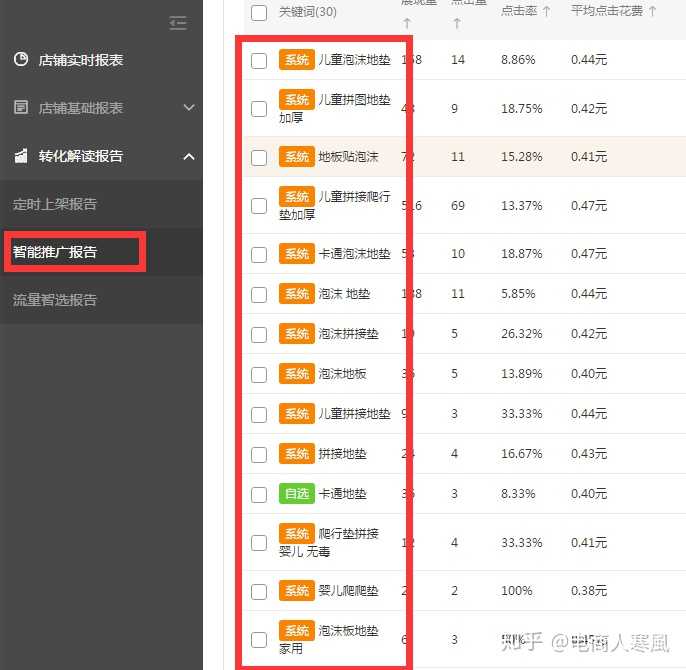Click the chart icon beside 转化解读报告
Screen dimensions: 686x670
(21, 155)
